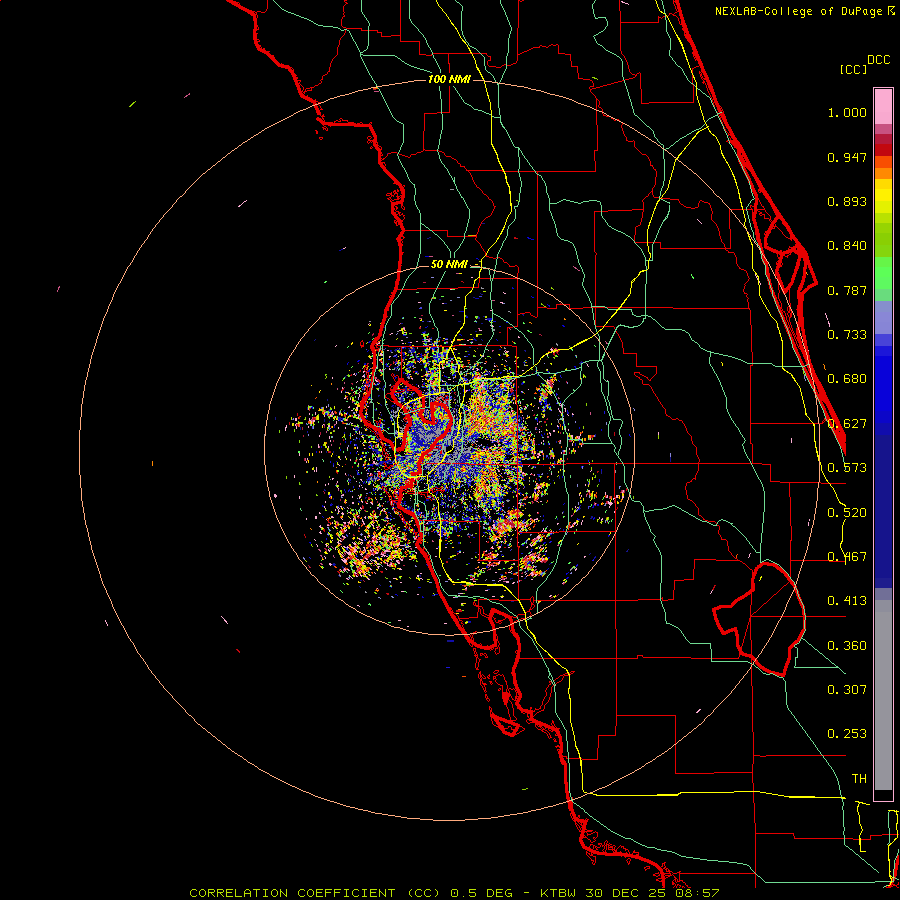Image resolution: width=900 pixels, height=900 pixels.
Task: Click the NEXLAB-College of DuPage title text
Action: pos(798,11)
